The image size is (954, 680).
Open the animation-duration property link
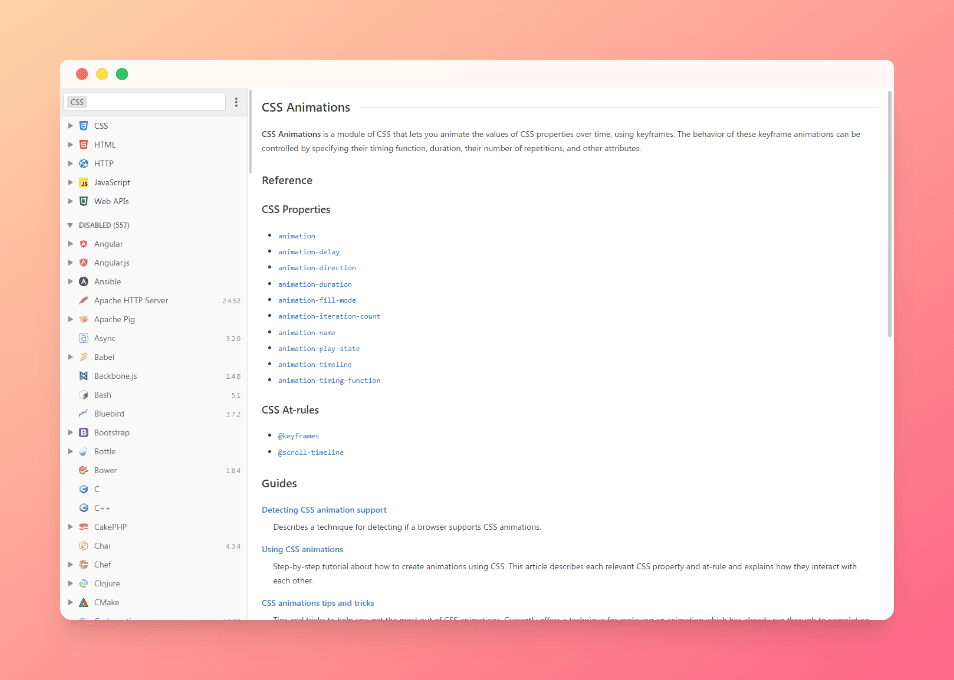pyautogui.click(x=314, y=284)
